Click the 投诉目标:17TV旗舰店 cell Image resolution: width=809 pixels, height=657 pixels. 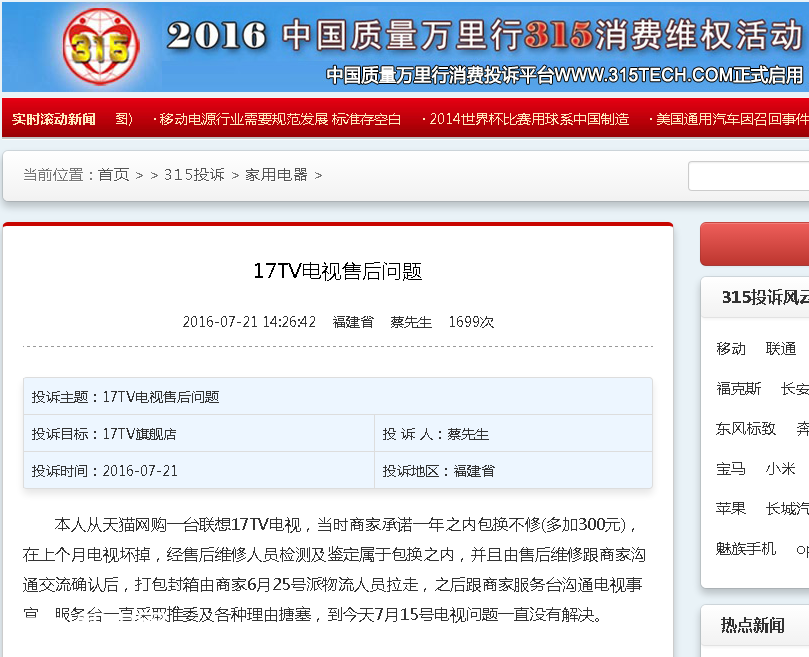point(199,434)
